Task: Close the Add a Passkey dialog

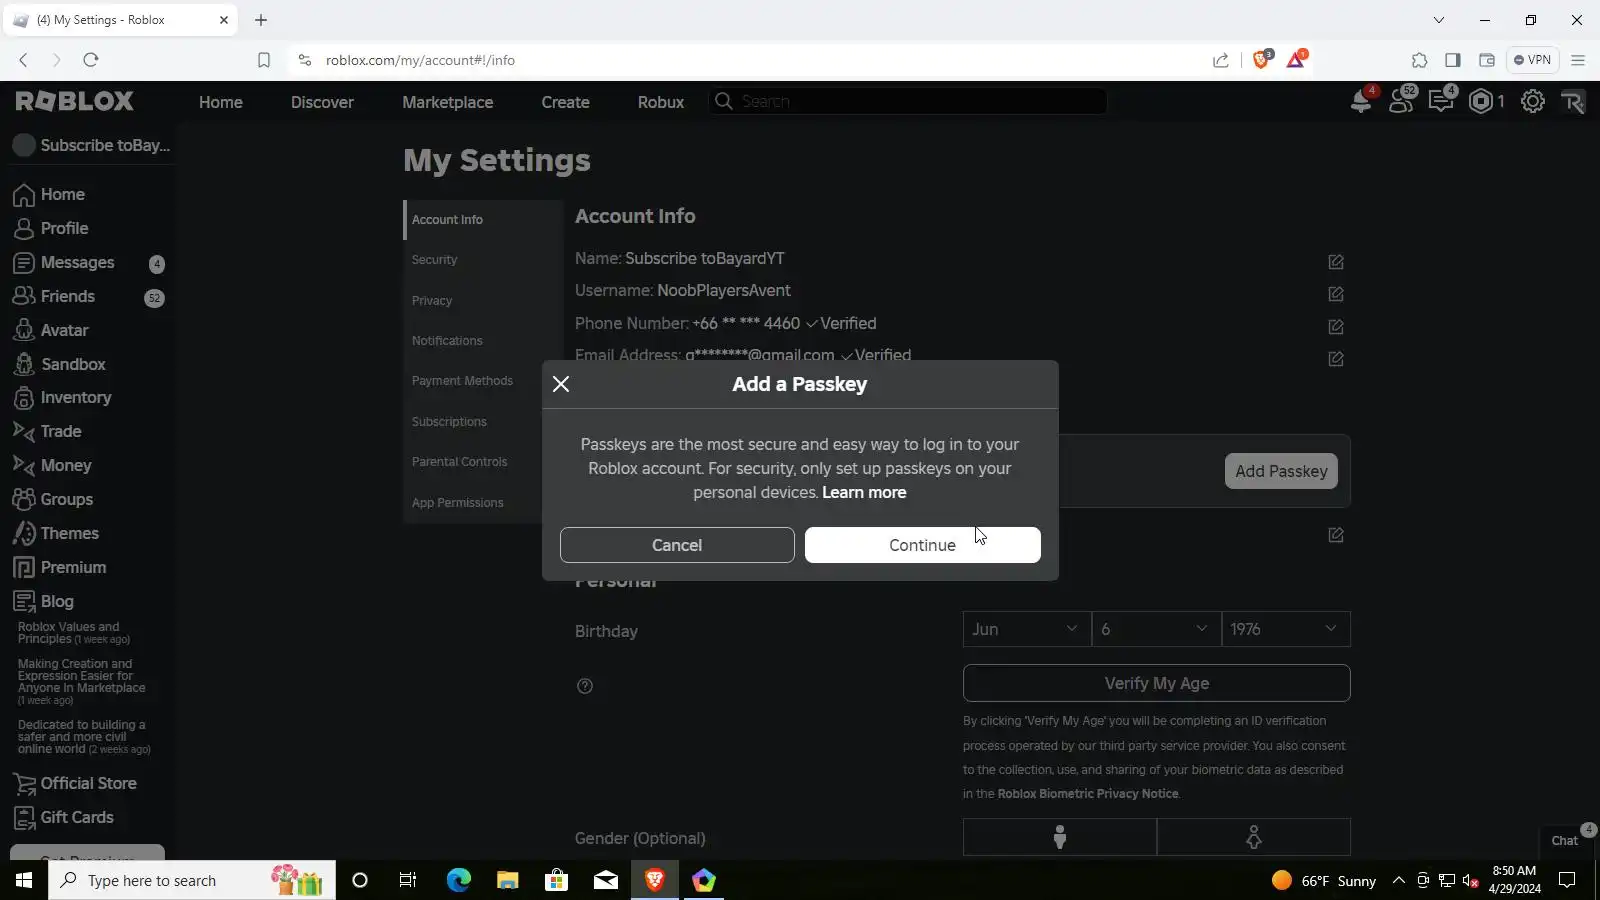Action: coord(561,384)
